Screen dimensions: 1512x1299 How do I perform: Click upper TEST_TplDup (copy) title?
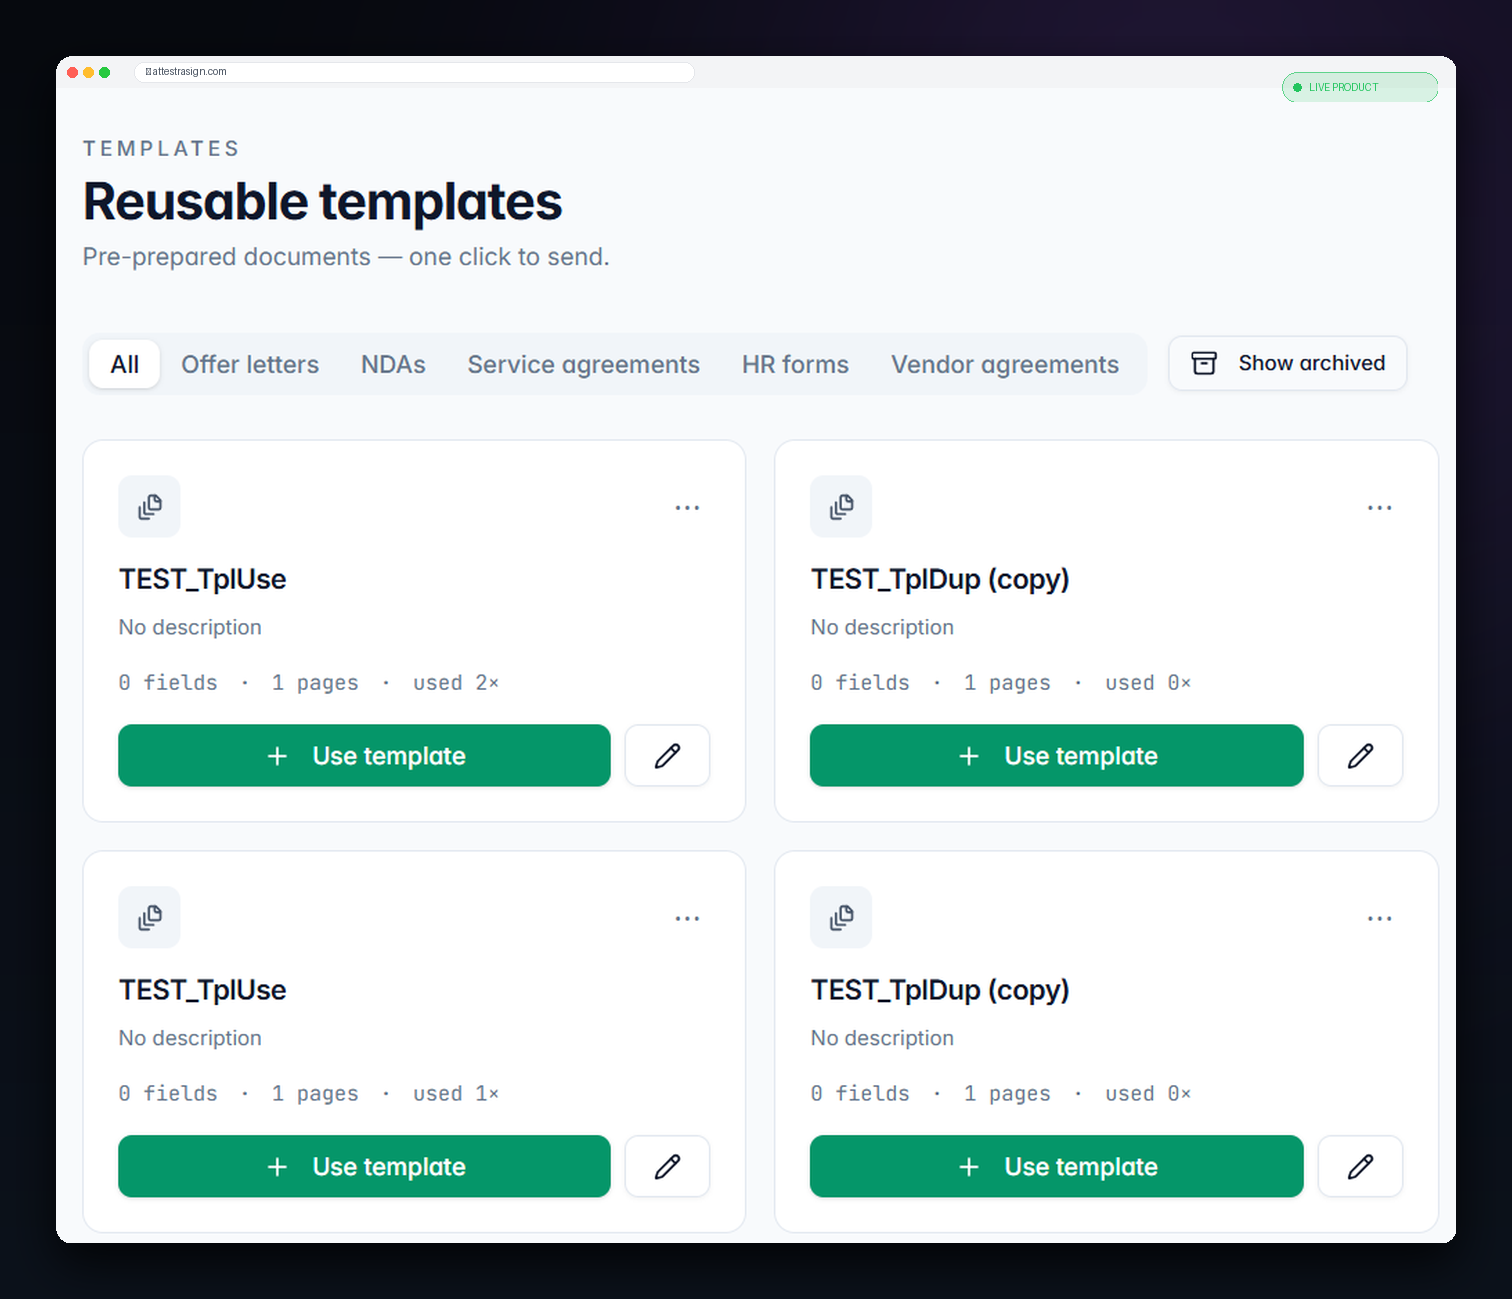coord(940,579)
